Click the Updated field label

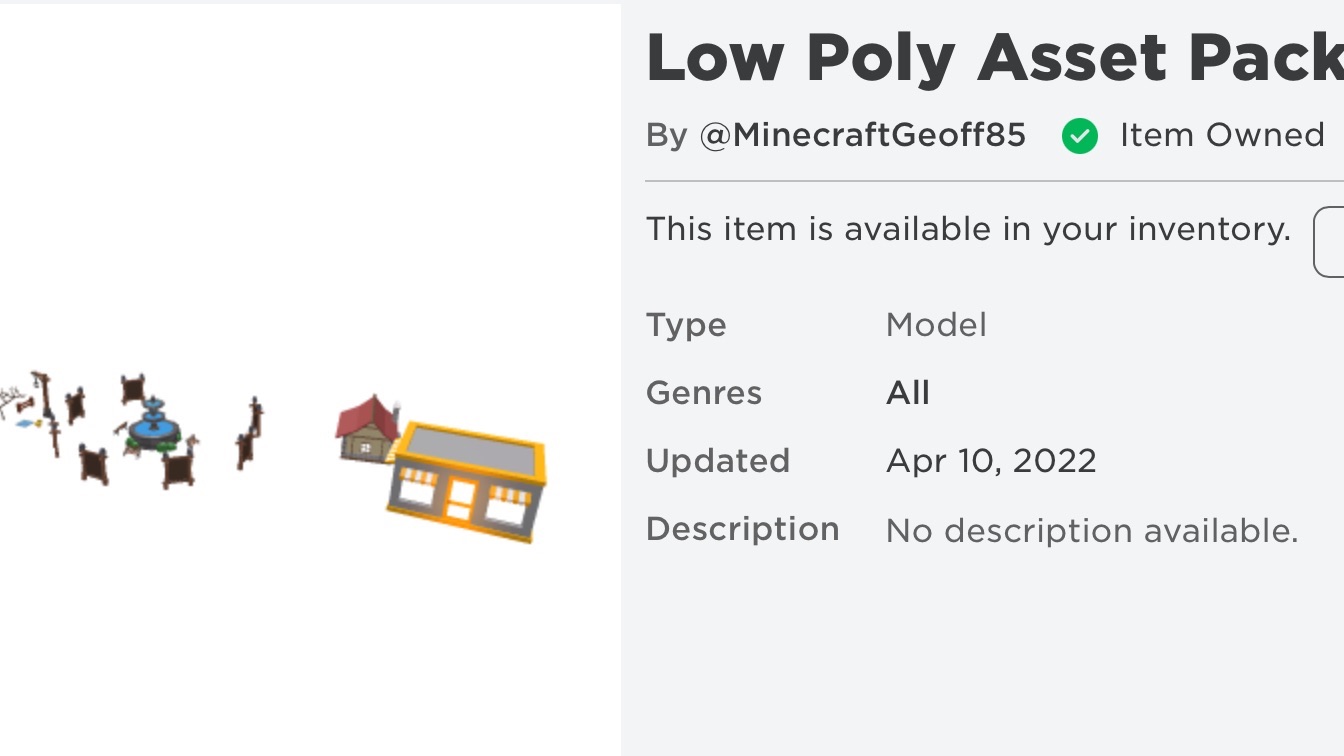coord(718,461)
